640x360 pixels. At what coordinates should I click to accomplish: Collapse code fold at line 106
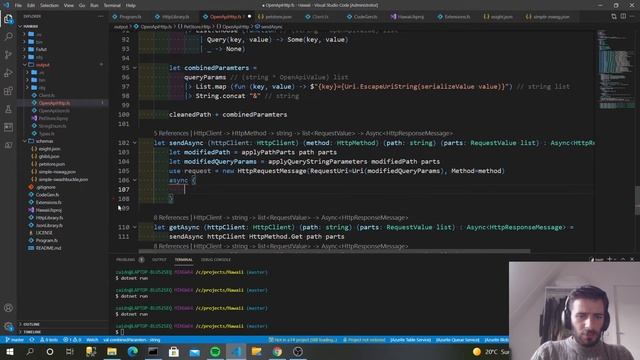pos(135,180)
